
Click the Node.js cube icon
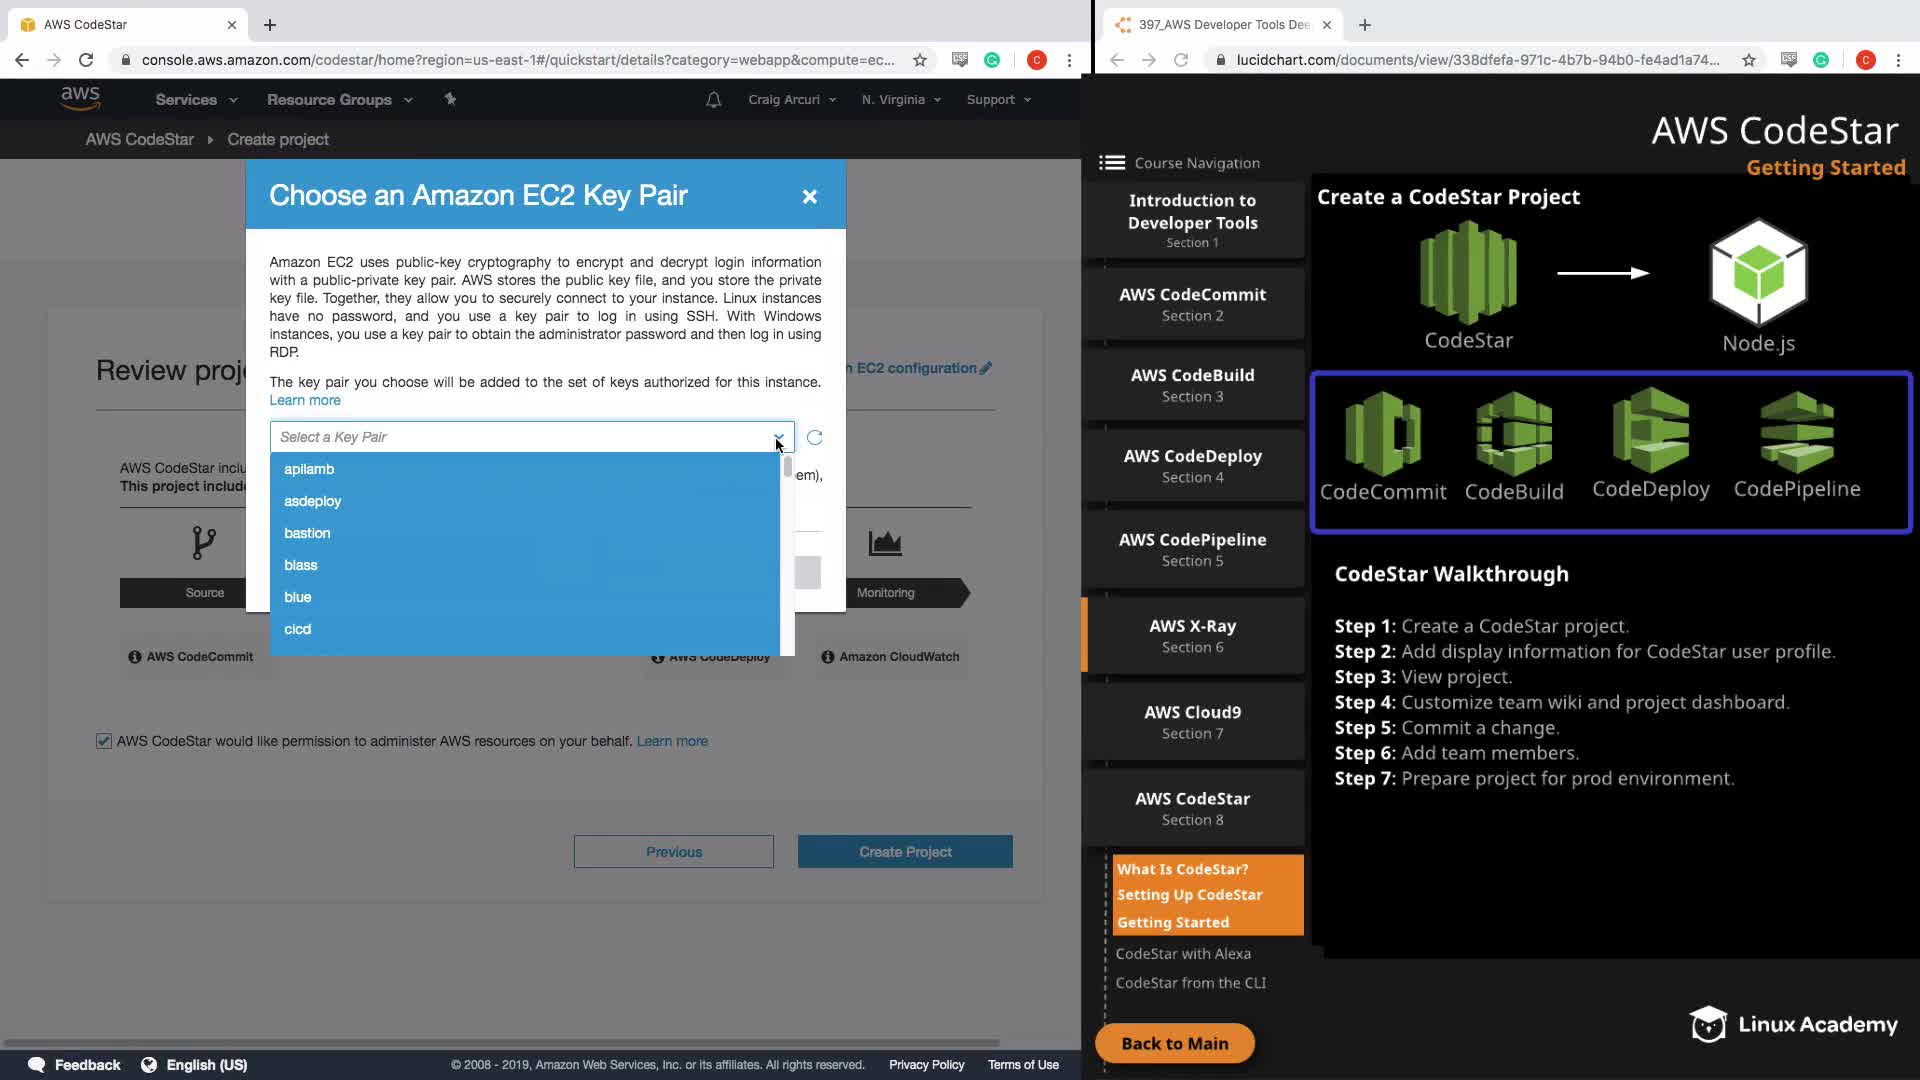[x=1758, y=273]
